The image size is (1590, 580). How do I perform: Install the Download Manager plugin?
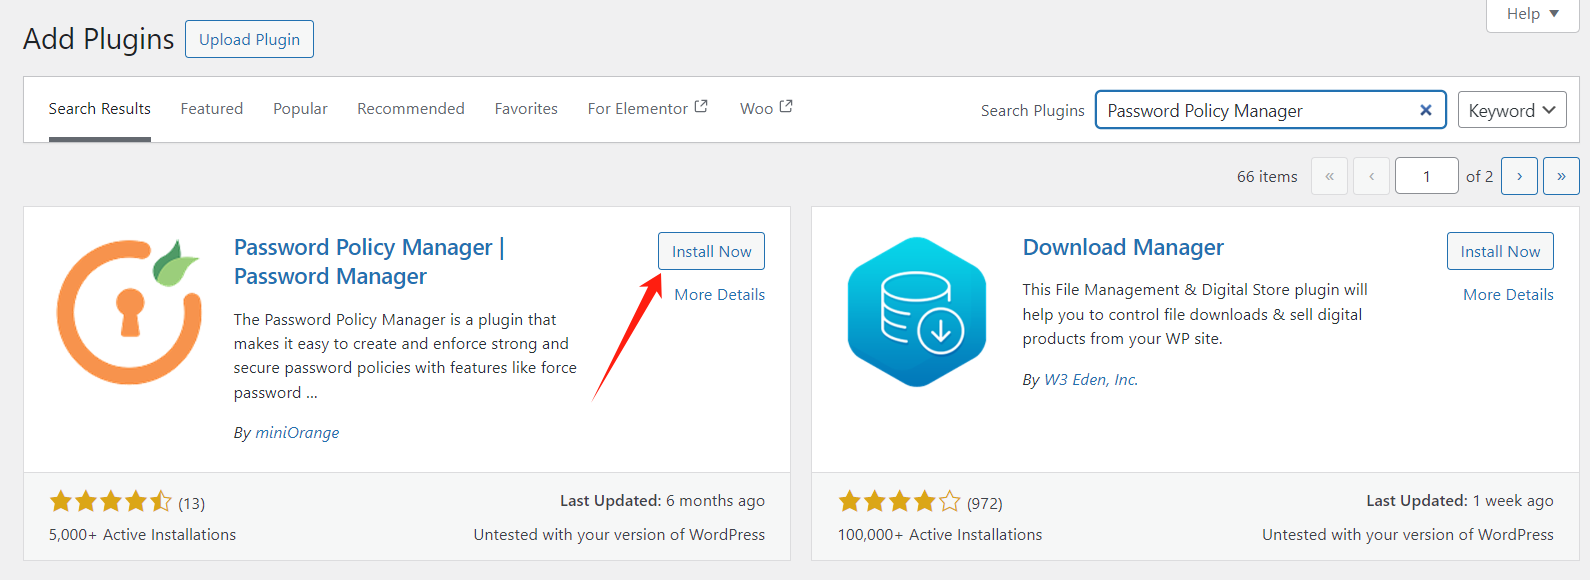[x=1500, y=251]
